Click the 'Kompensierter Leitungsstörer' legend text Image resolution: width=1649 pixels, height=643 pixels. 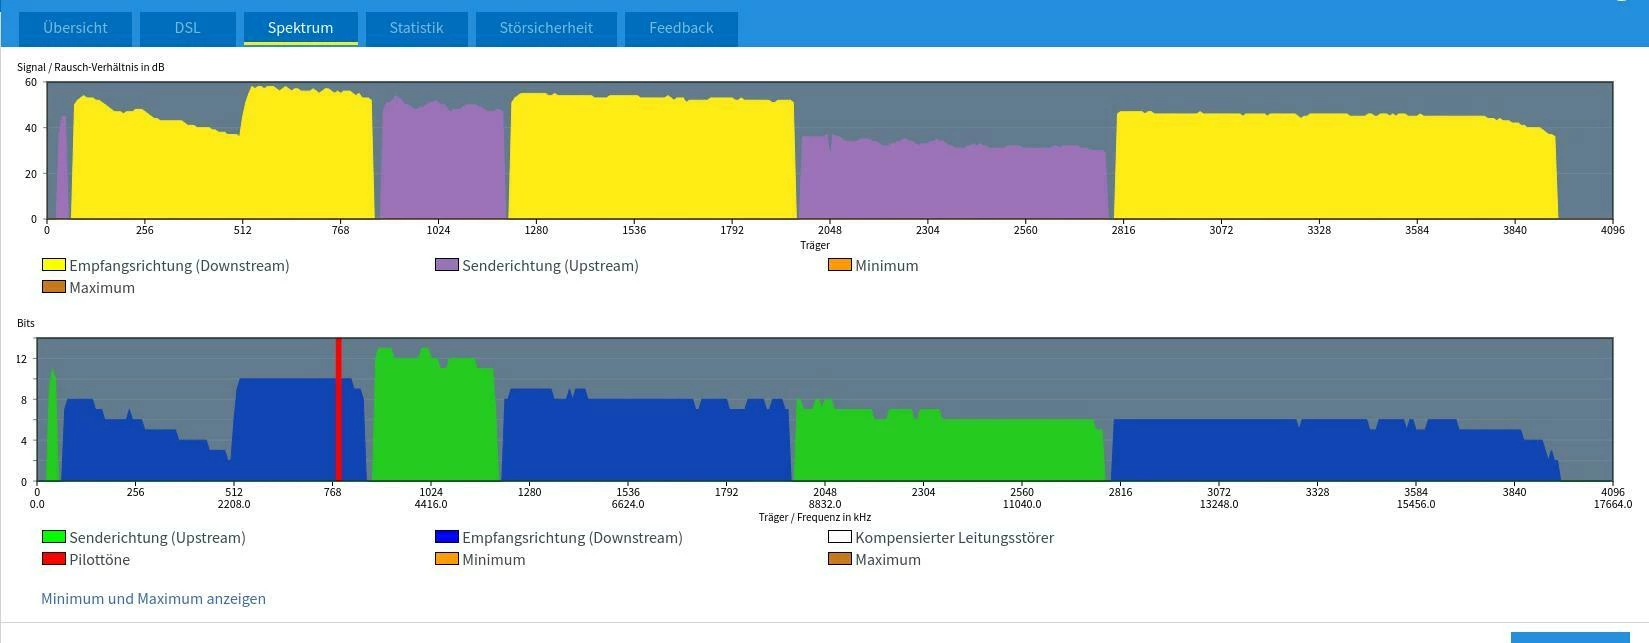point(955,537)
